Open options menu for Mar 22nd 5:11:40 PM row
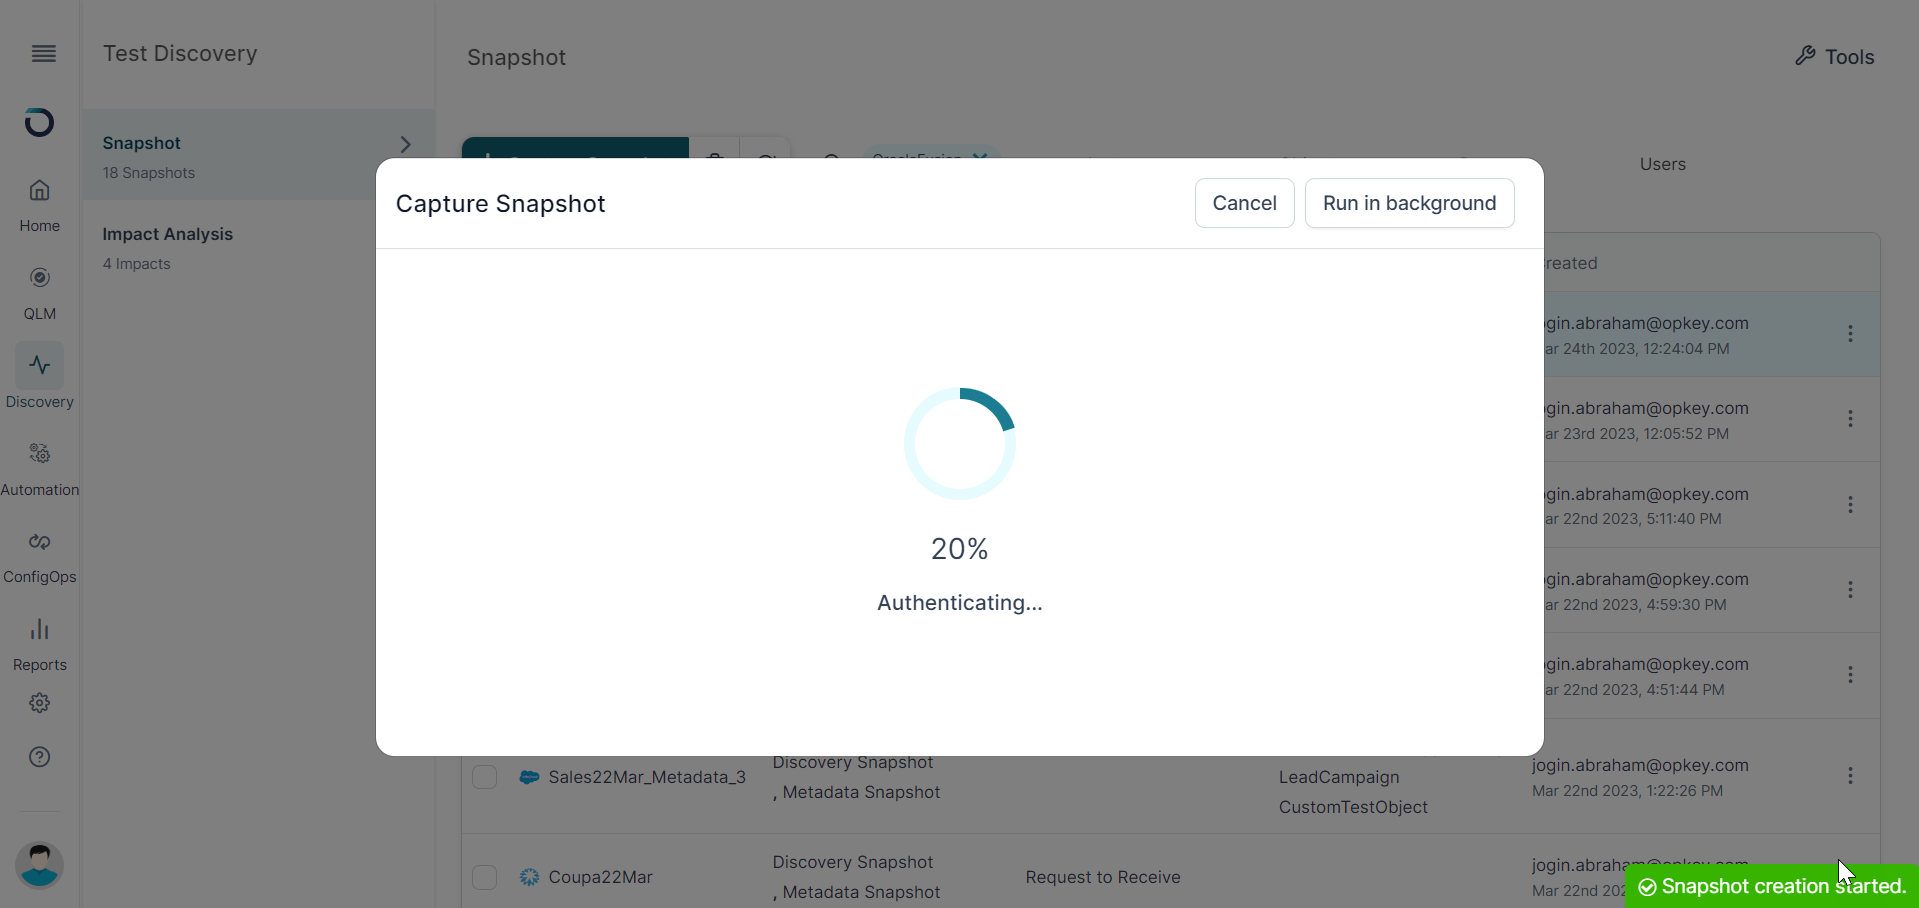Screen dimensions: 1919x908 click(1850, 505)
